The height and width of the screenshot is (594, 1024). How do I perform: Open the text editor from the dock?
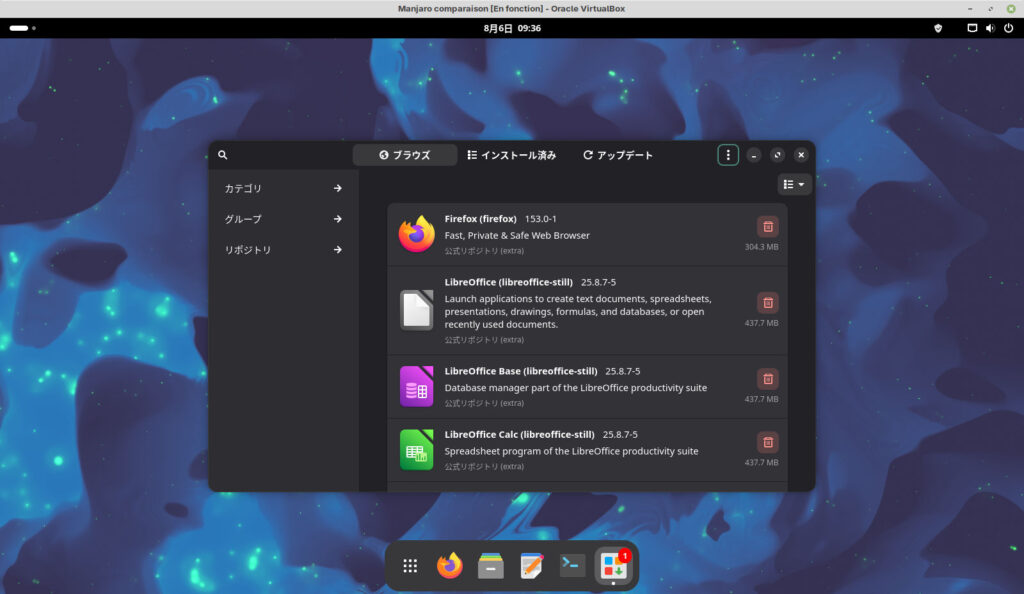pos(531,566)
